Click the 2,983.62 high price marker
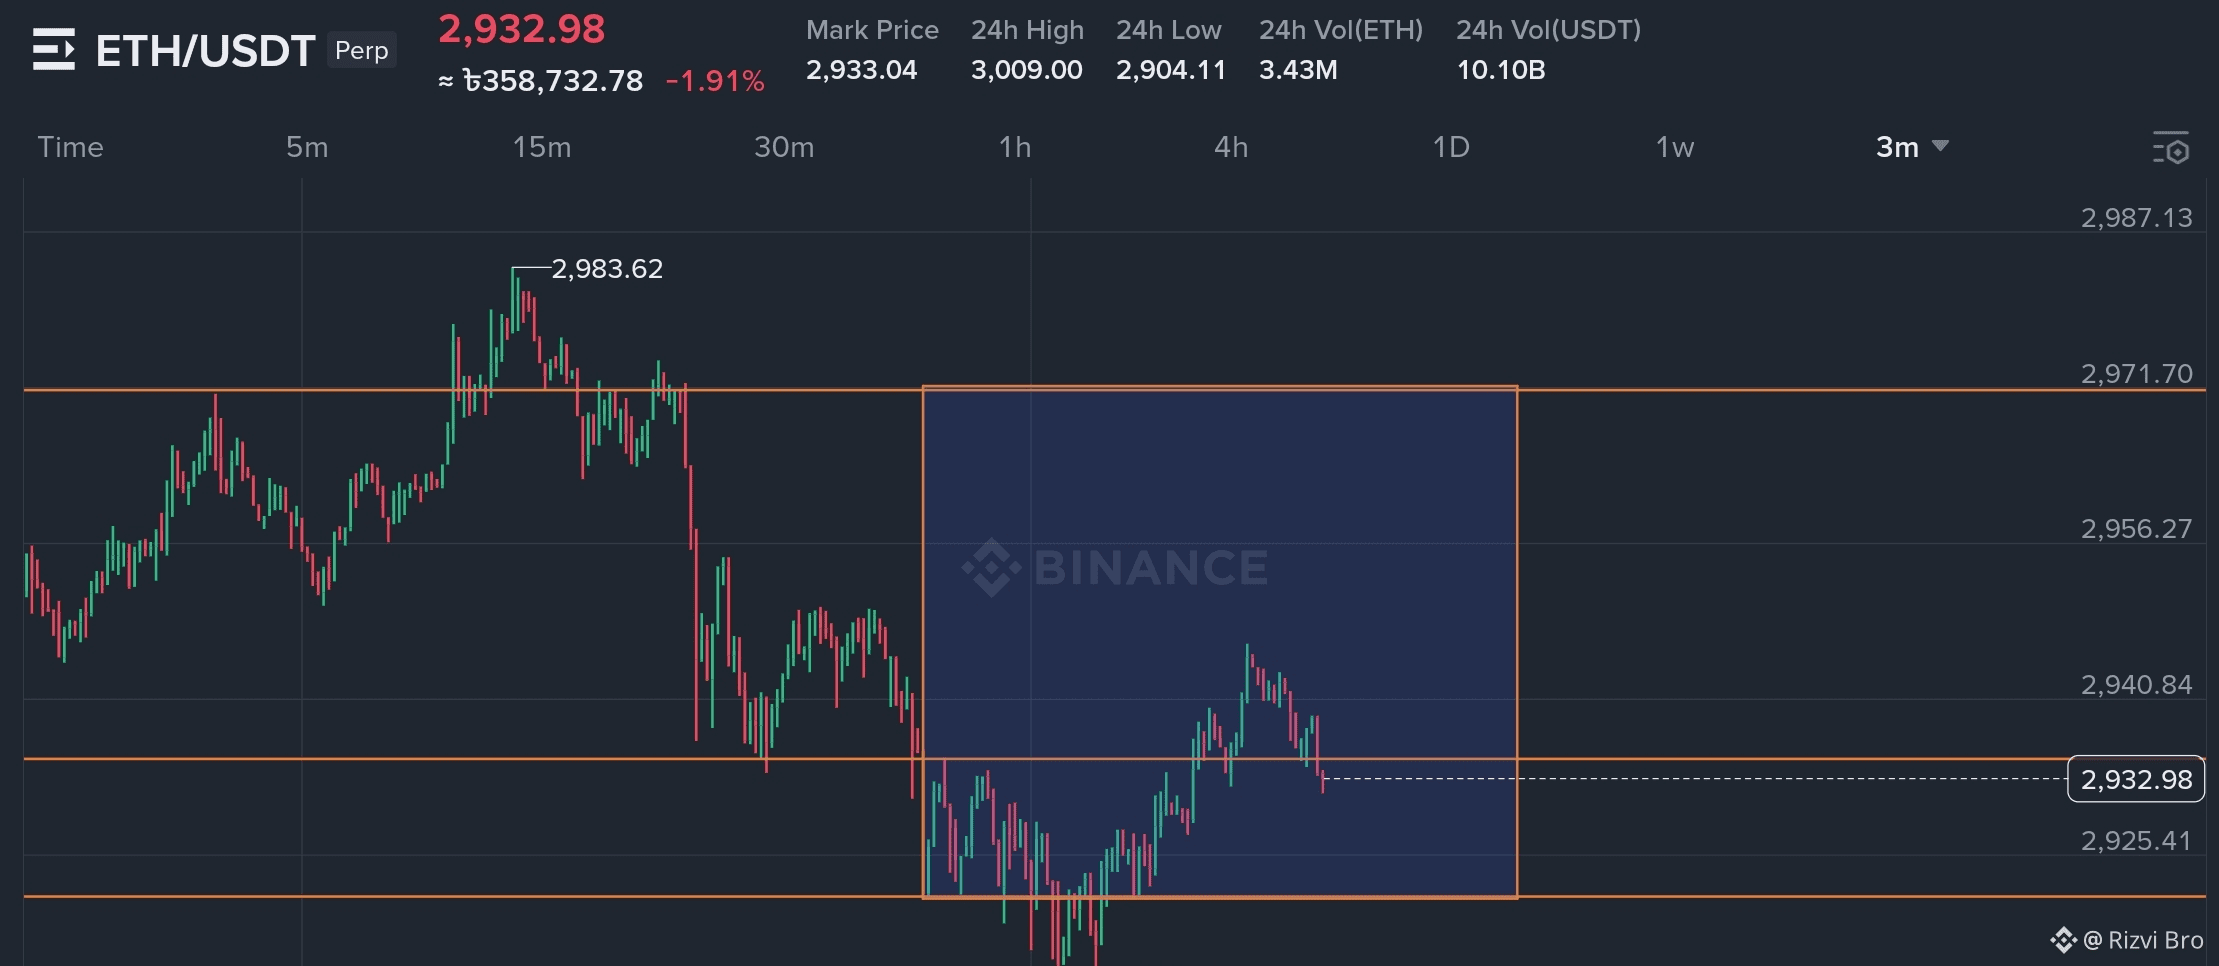This screenshot has height=966, width=2219. pyautogui.click(x=607, y=268)
